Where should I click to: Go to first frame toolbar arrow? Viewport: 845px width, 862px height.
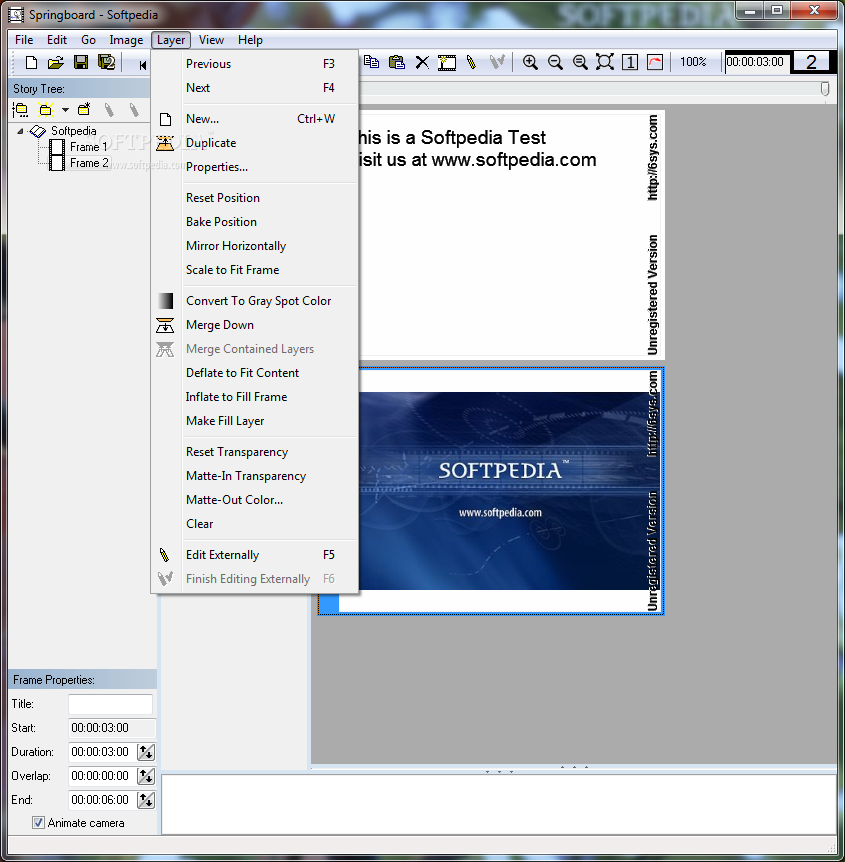[x=142, y=65]
